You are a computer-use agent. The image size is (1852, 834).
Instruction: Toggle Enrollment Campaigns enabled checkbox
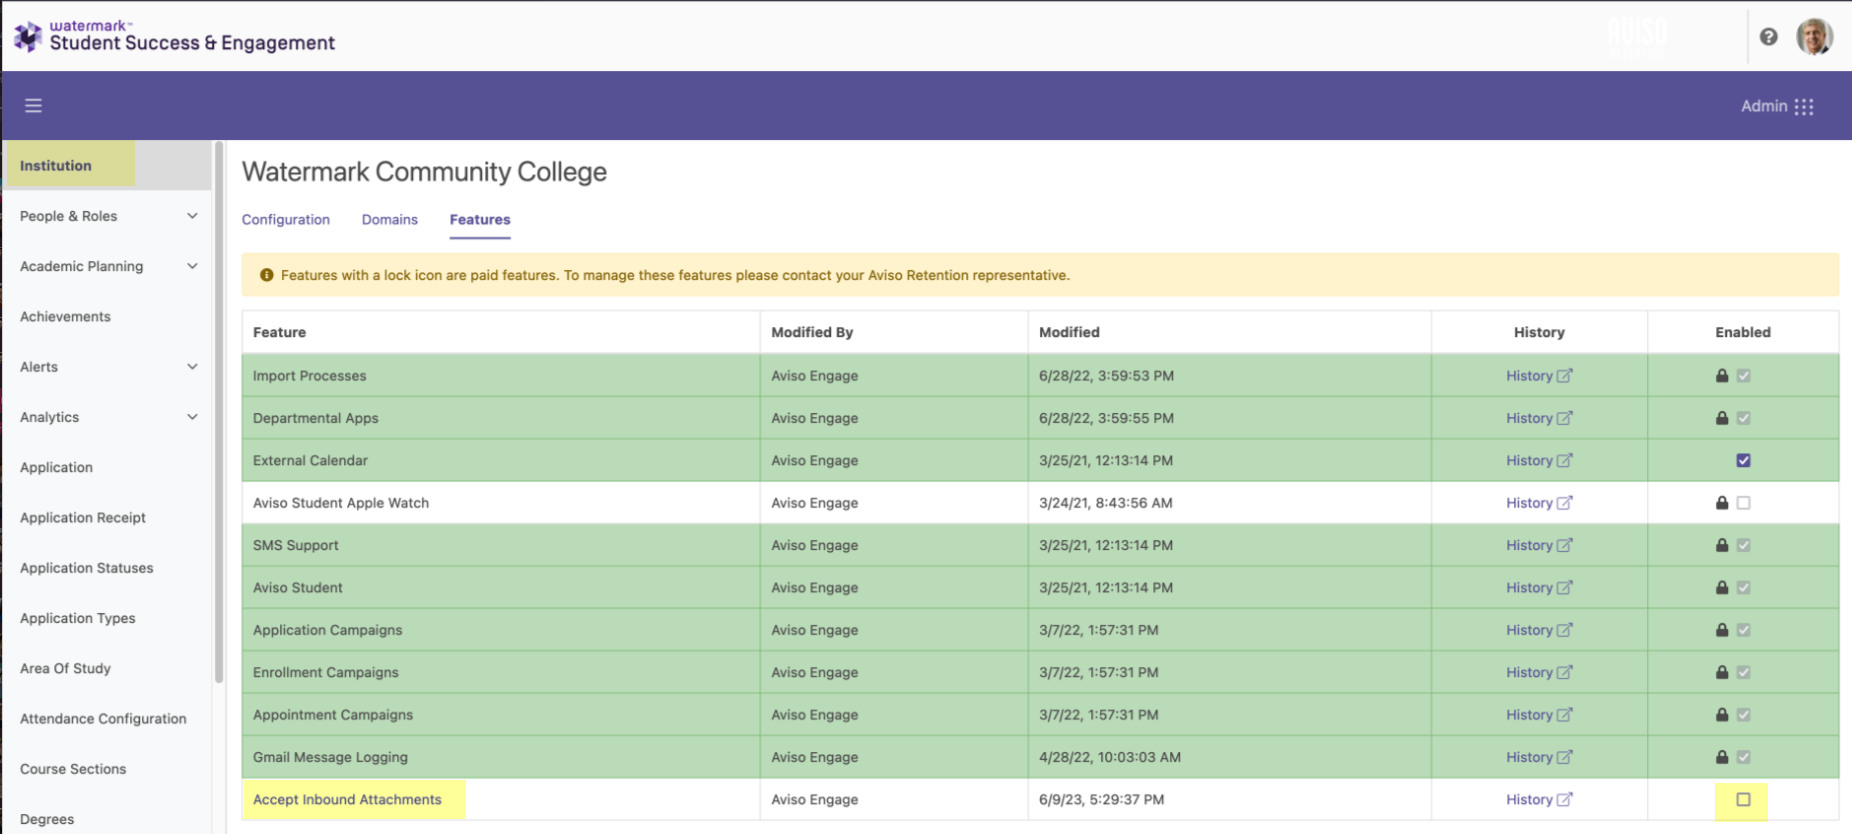point(1744,672)
